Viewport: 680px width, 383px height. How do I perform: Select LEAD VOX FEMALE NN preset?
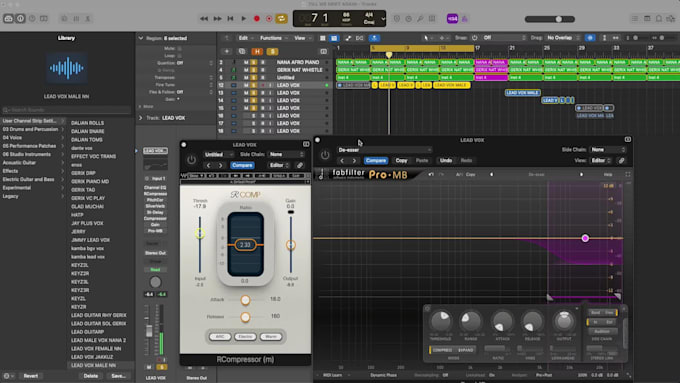click(96, 349)
